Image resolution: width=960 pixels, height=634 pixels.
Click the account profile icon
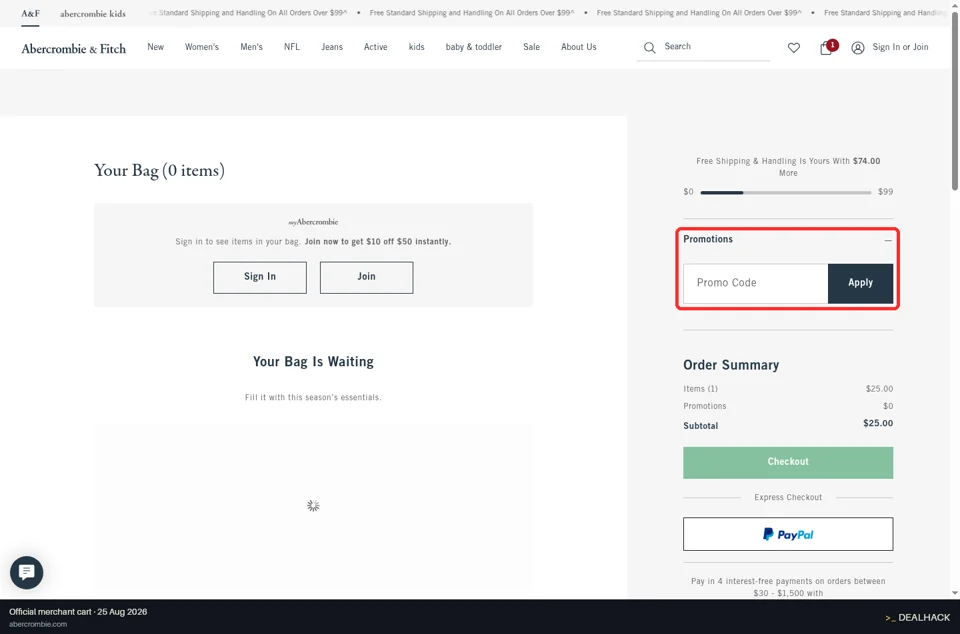pyautogui.click(x=858, y=48)
